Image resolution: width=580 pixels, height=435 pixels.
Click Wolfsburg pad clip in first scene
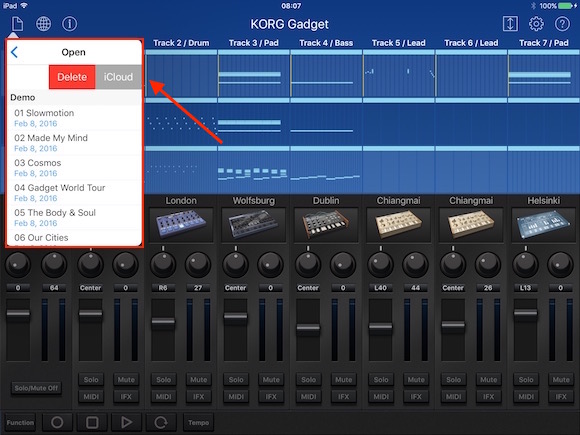tap(253, 76)
